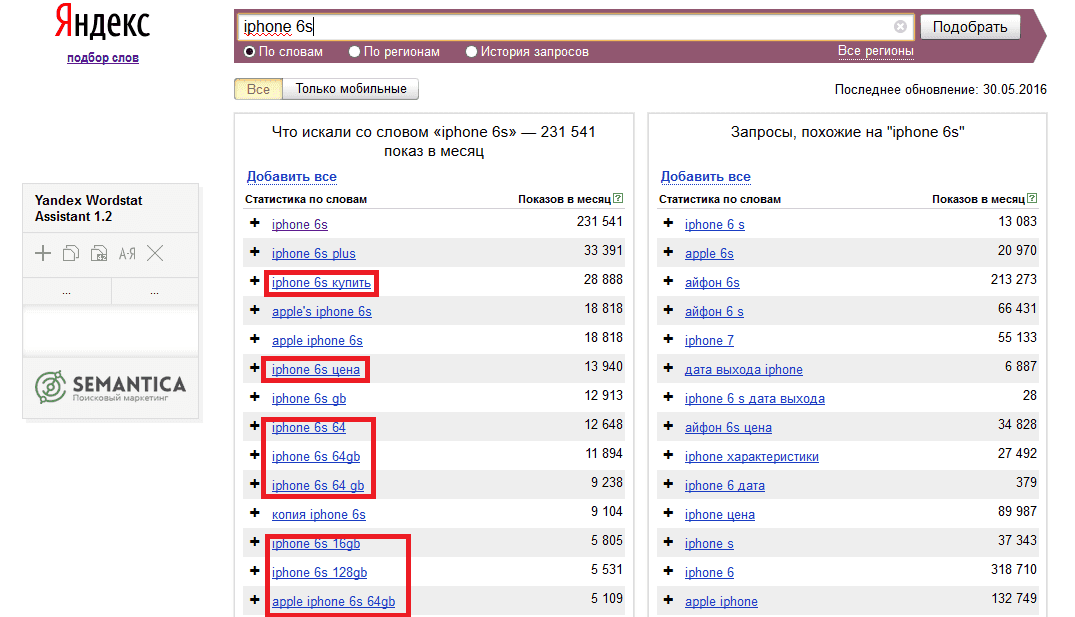This screenshot has width=1075, height=617.
Task: Select the 'По регионам' radio button
Action: point(354,51)
